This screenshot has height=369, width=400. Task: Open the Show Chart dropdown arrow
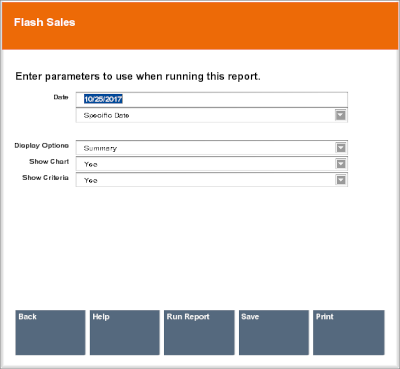pos(341,164)
